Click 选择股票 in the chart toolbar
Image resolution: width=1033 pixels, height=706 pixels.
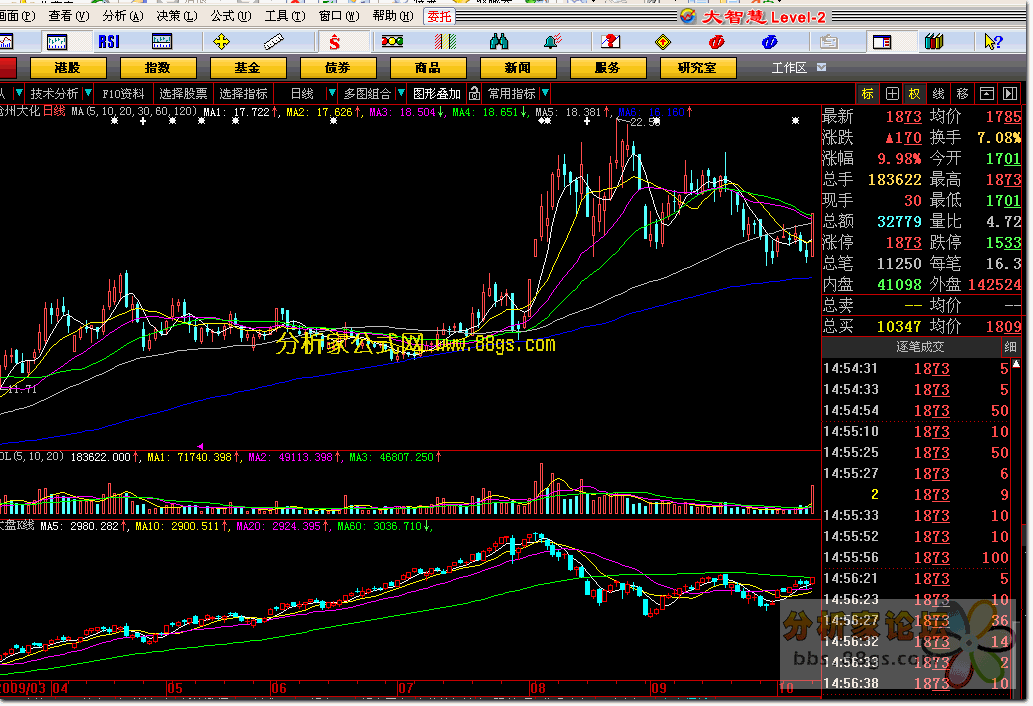pyautogui.click(x=183, y=94)
